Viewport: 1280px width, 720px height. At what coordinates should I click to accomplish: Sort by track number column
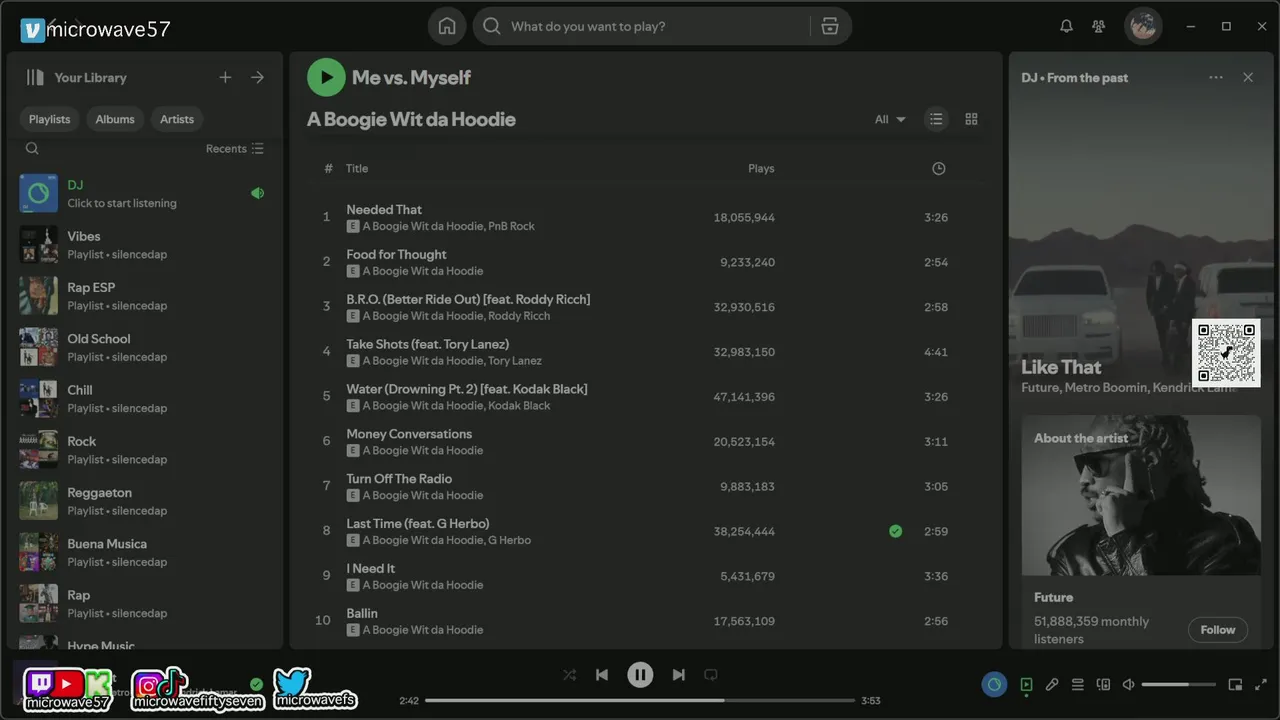328,168
